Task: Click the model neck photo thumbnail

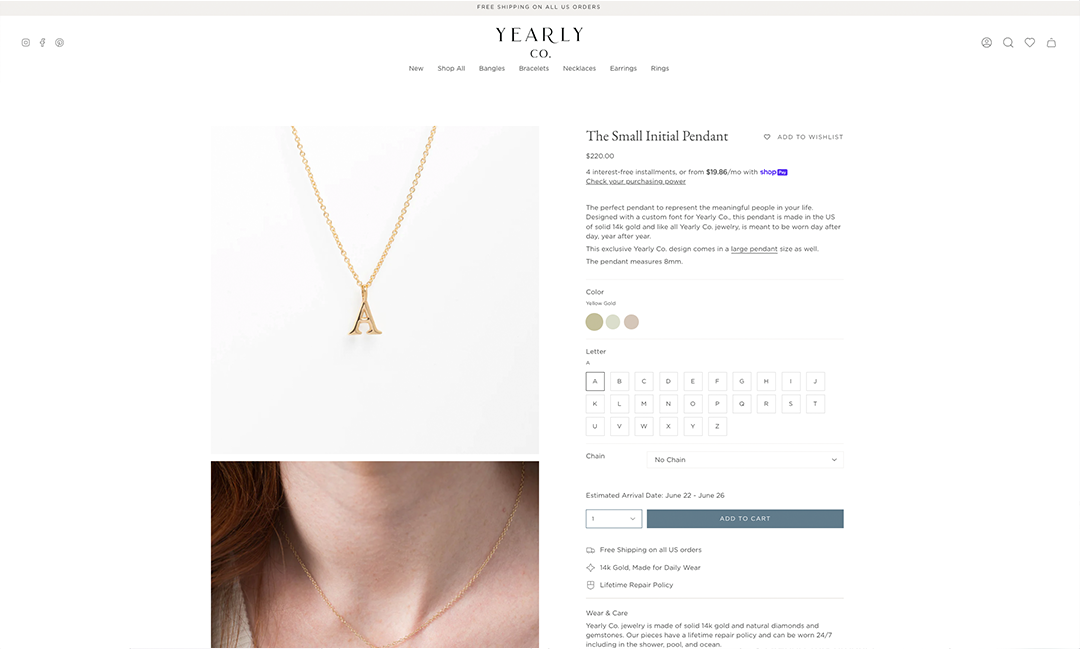Action: click(375, 555)
